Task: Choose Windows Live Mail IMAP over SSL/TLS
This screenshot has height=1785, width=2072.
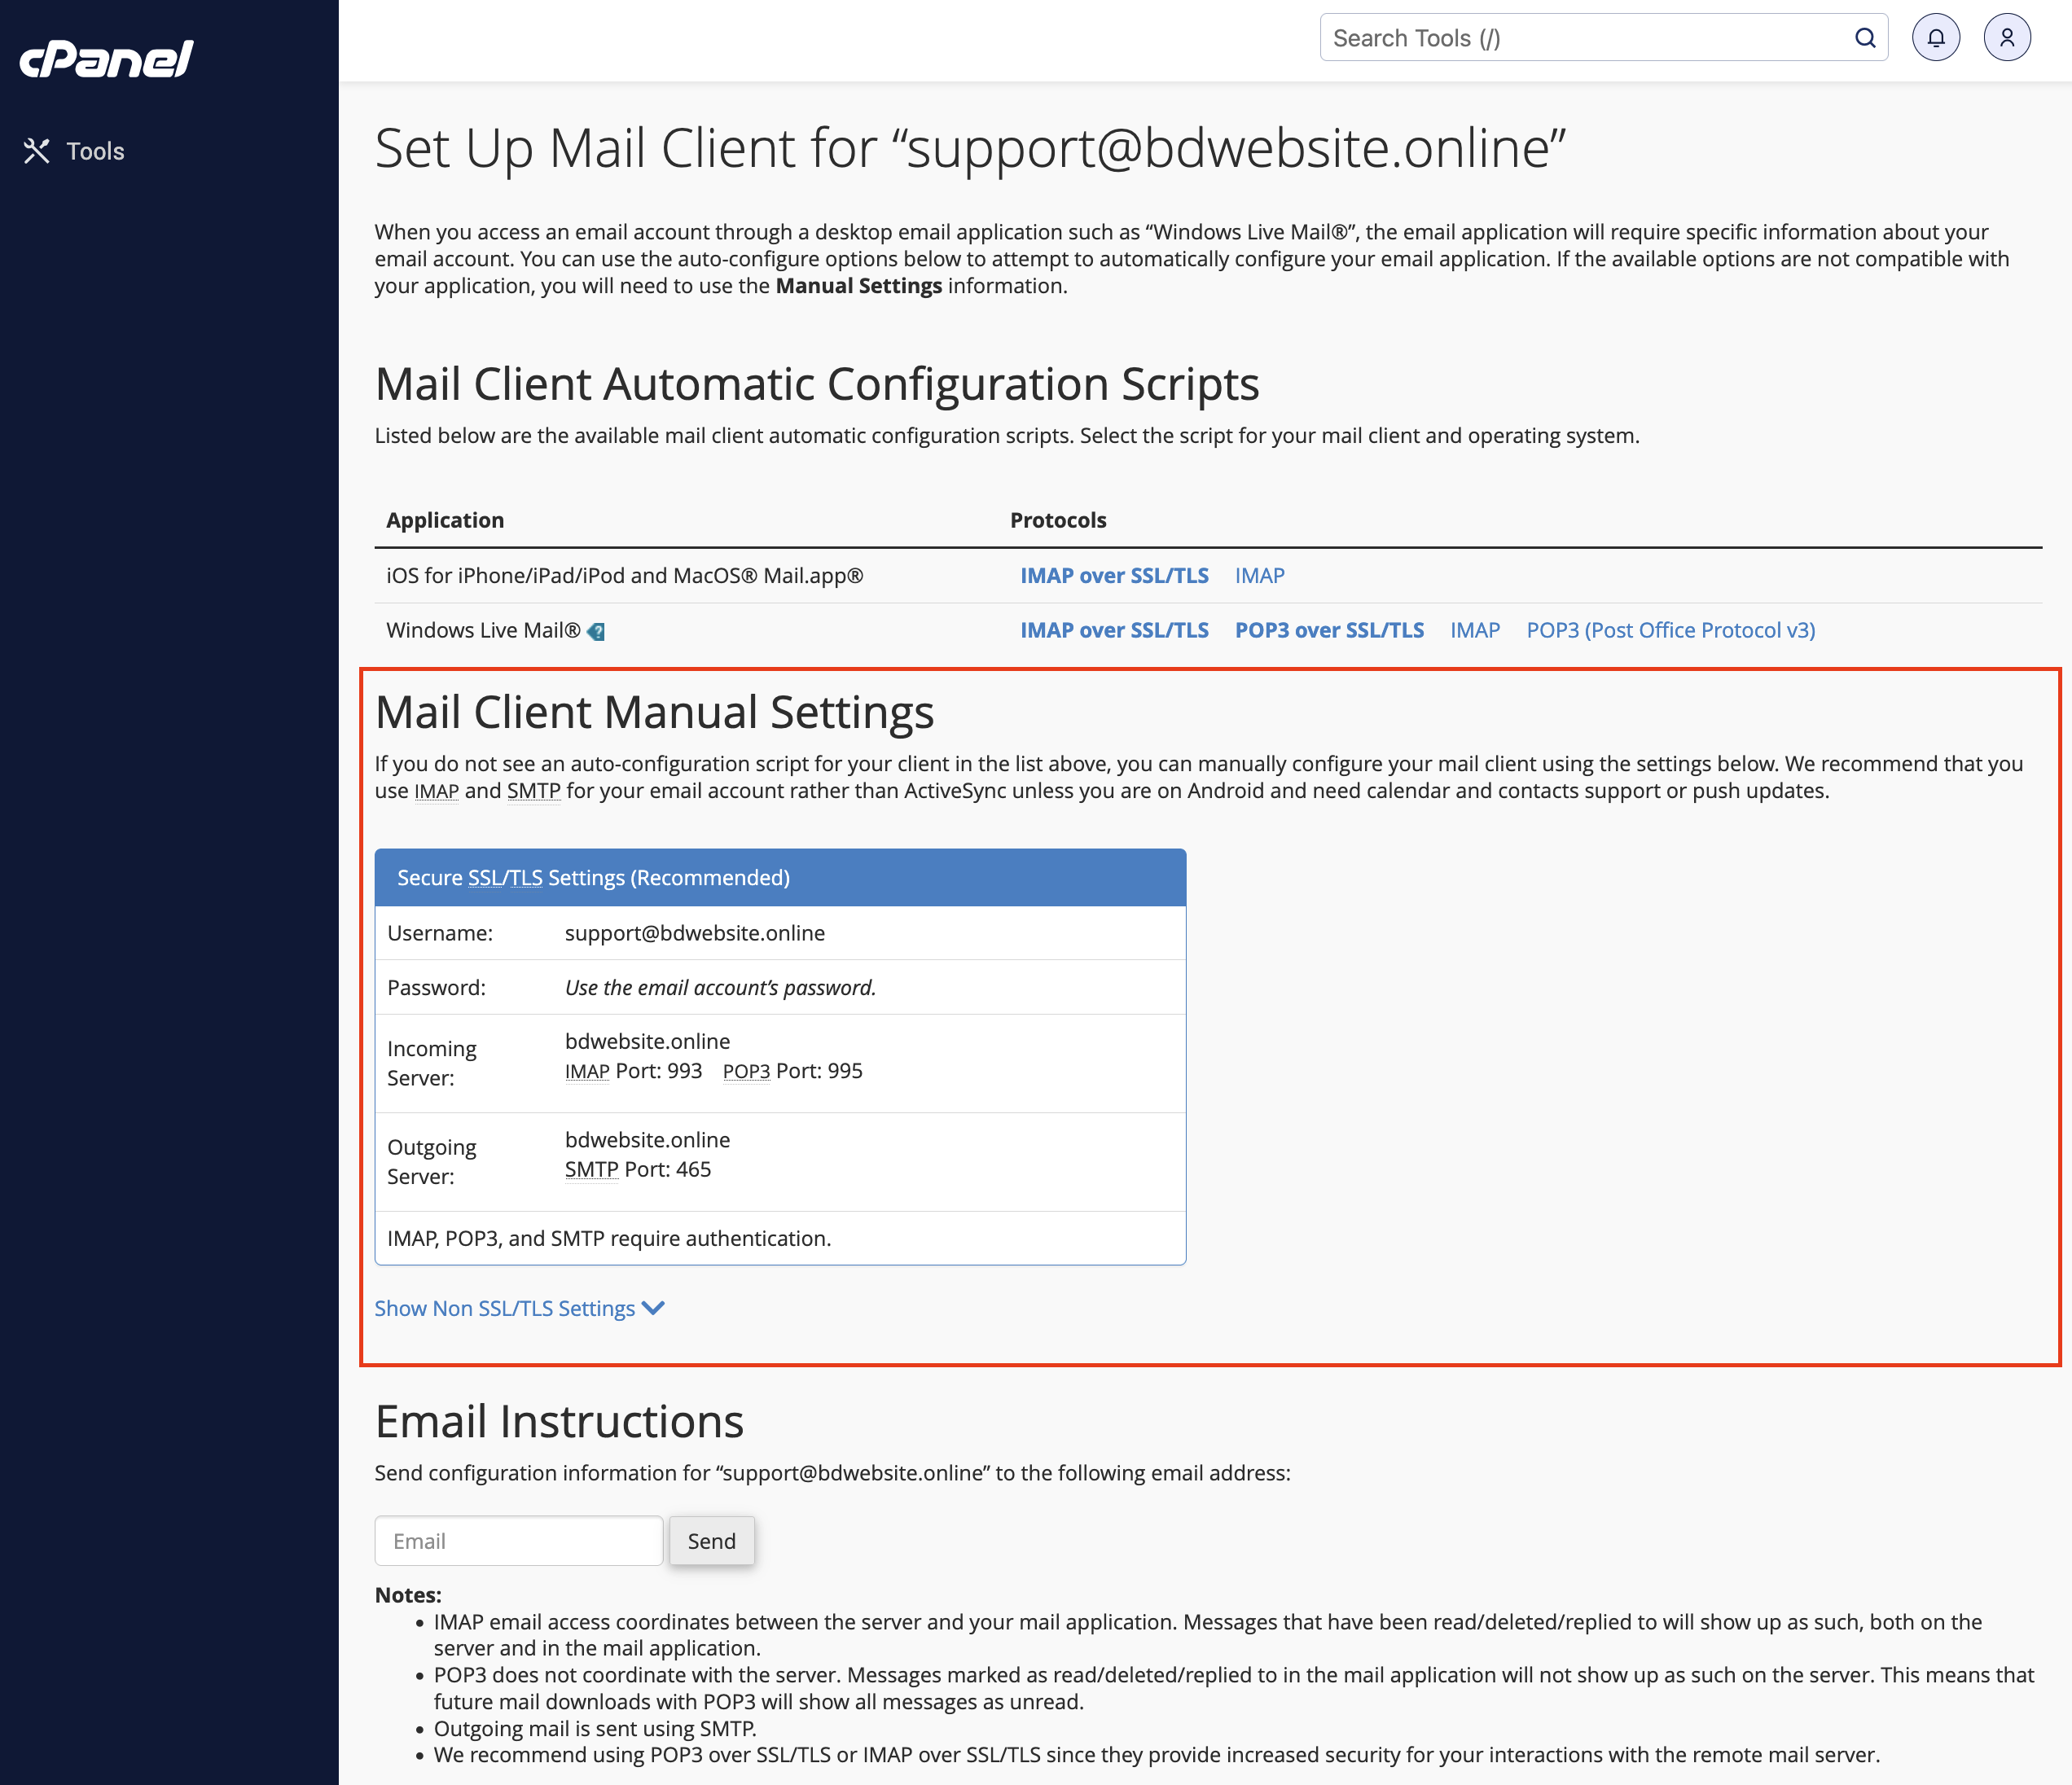Action: point(1114,631)
